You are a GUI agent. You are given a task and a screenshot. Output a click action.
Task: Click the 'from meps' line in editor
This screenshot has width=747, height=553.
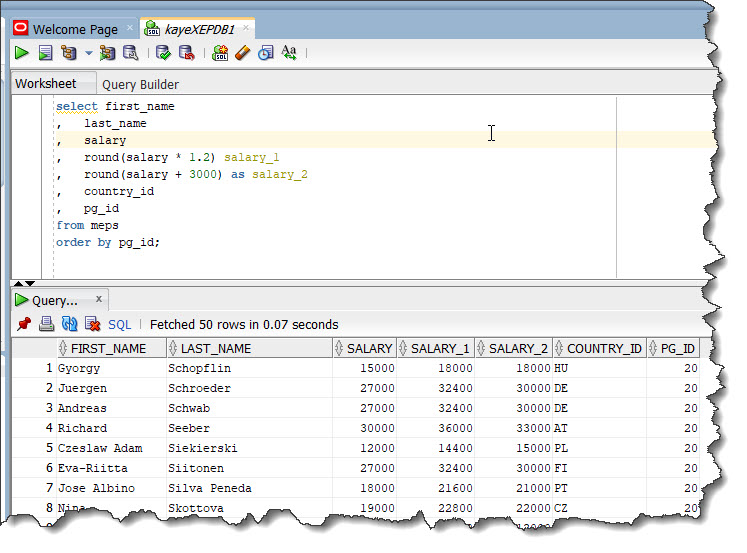coord(87,225)
